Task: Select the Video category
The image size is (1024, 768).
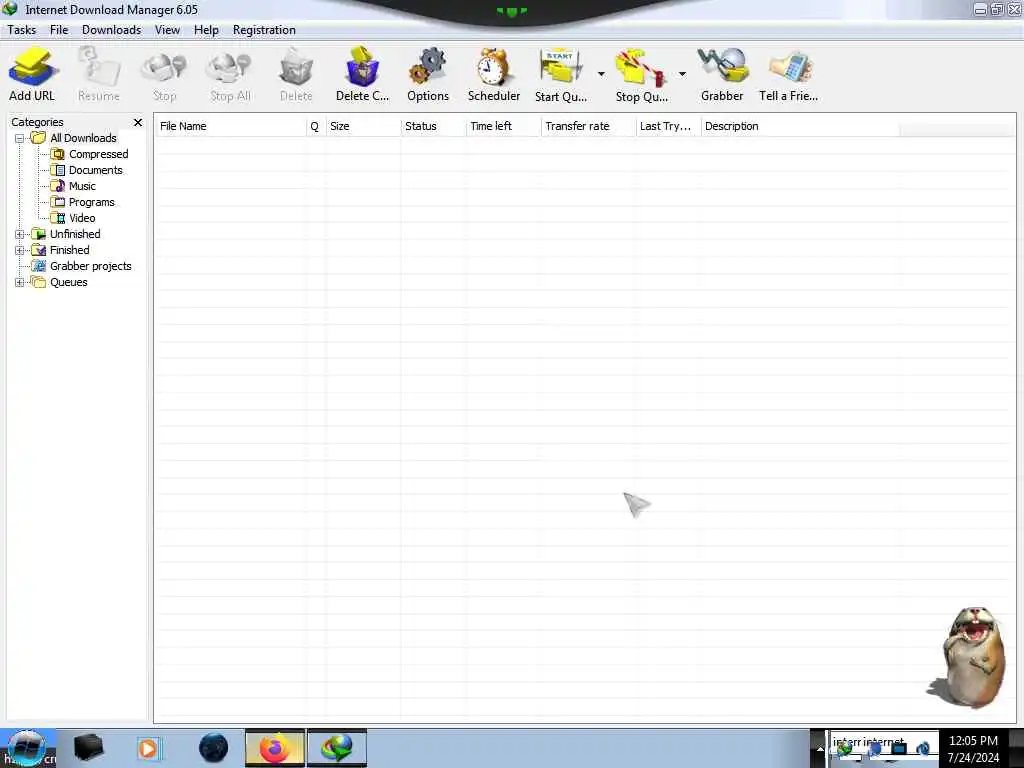Action: 82,218
